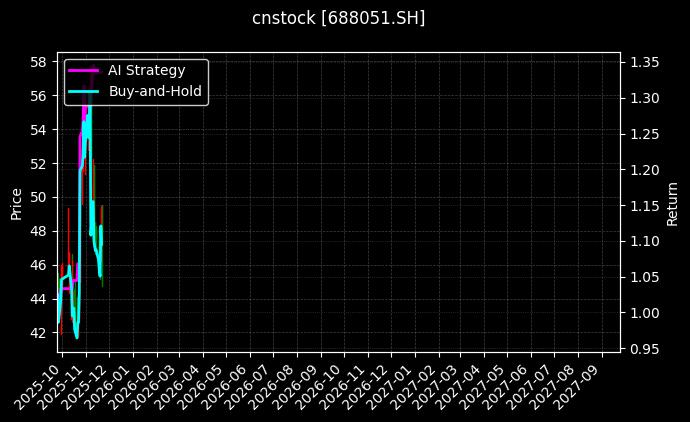Screen dimensions: 690x422
Task: Click the 42 price tick label
Action: pos(39,333)
